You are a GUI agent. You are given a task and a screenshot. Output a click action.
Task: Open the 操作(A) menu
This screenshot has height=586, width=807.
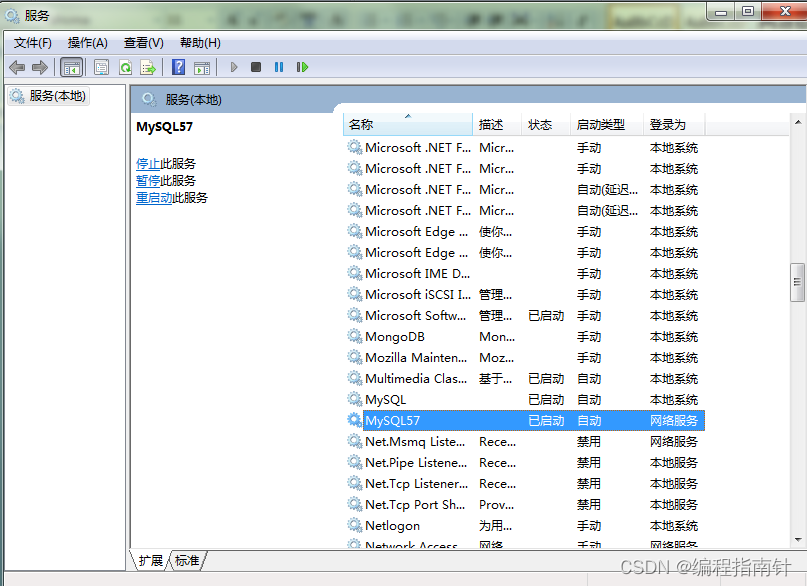[87, 43]
